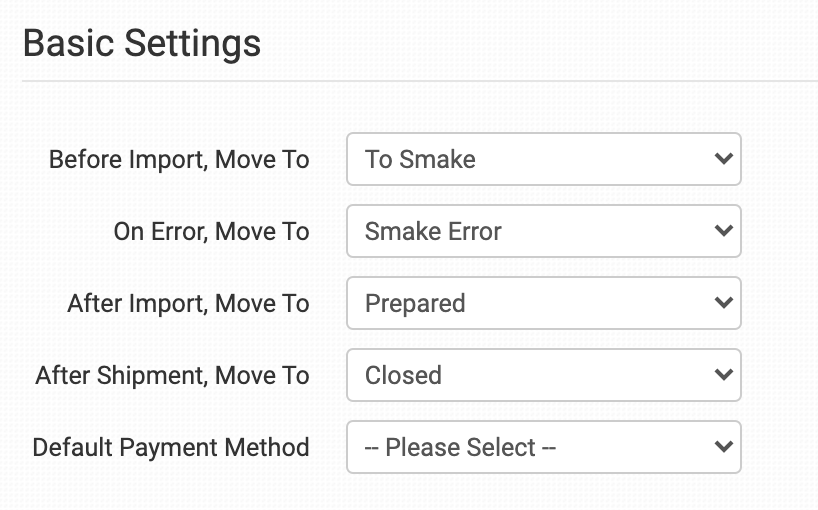
Task: Click the chevron arrow on the Please Select dropdown
Action: tap(724, 447)
